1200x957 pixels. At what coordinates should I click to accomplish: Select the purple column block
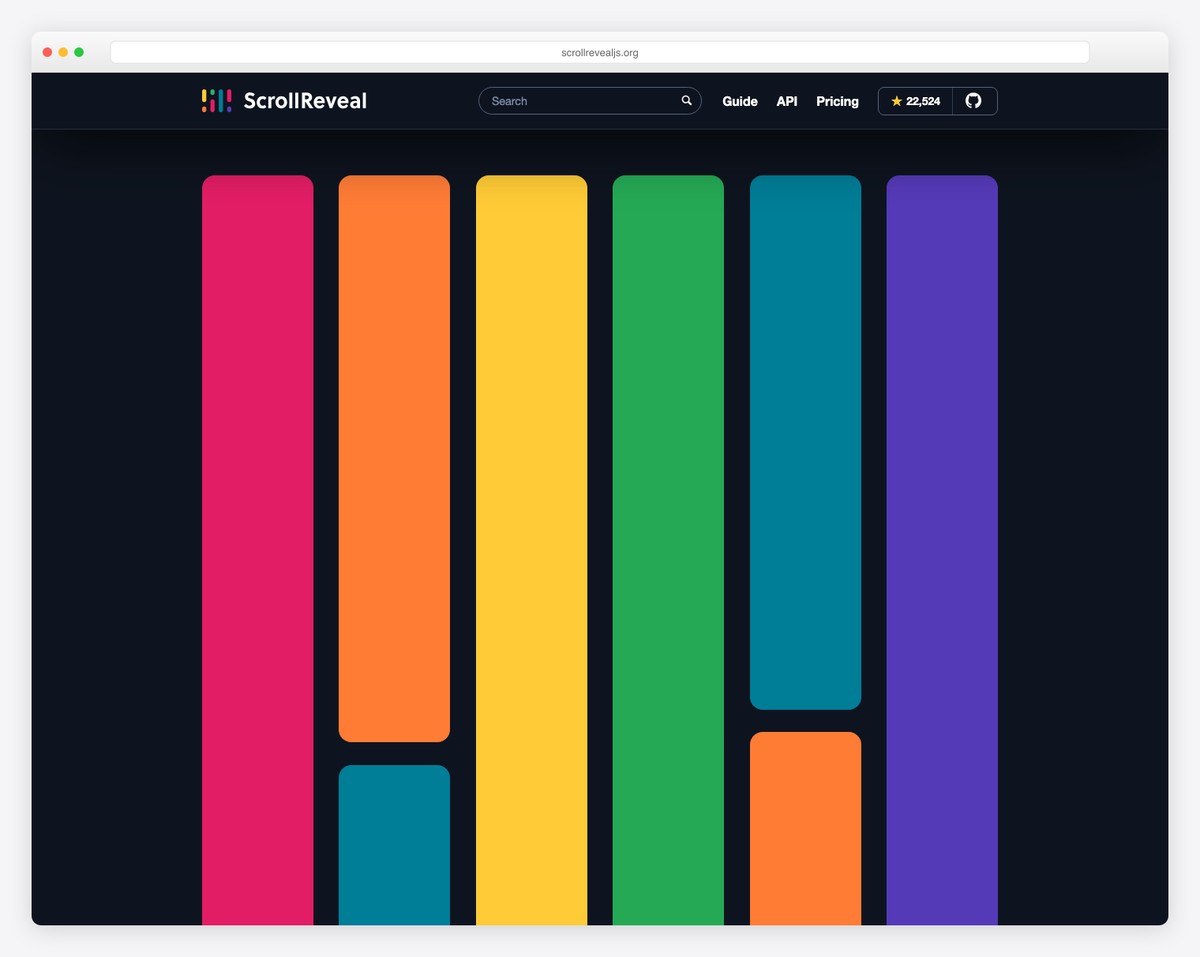[x=942, y=550]
